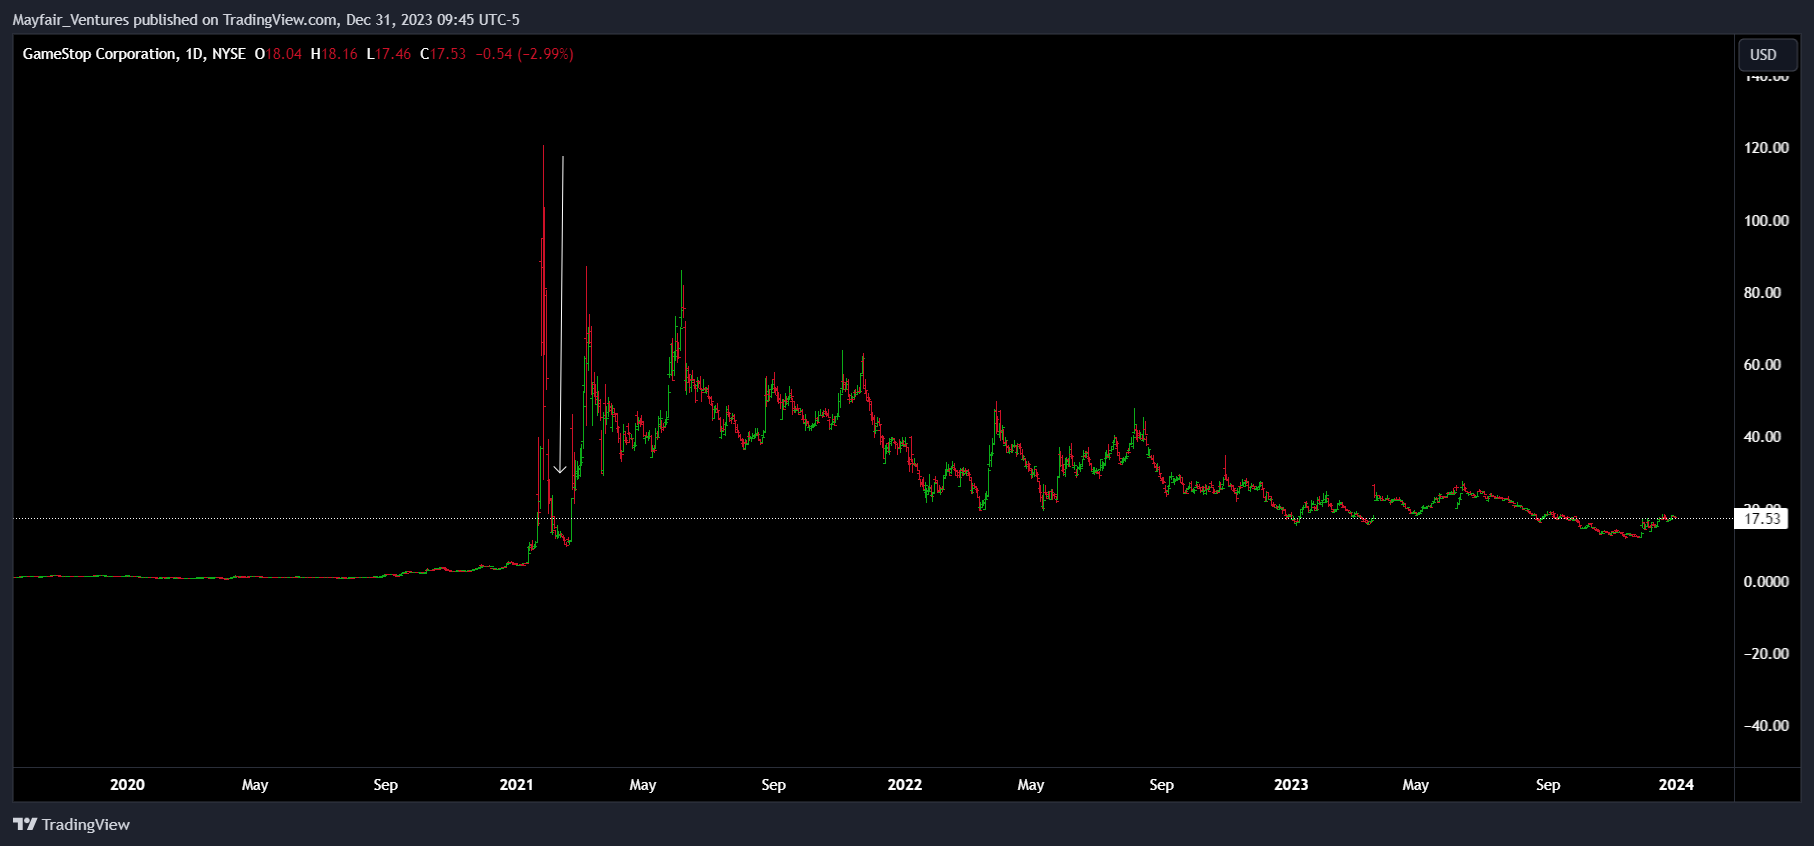The image size is (1814, 846).
Task: Click the 2021 time axis label
Action: pyautogui.click(x=516, y=785)
